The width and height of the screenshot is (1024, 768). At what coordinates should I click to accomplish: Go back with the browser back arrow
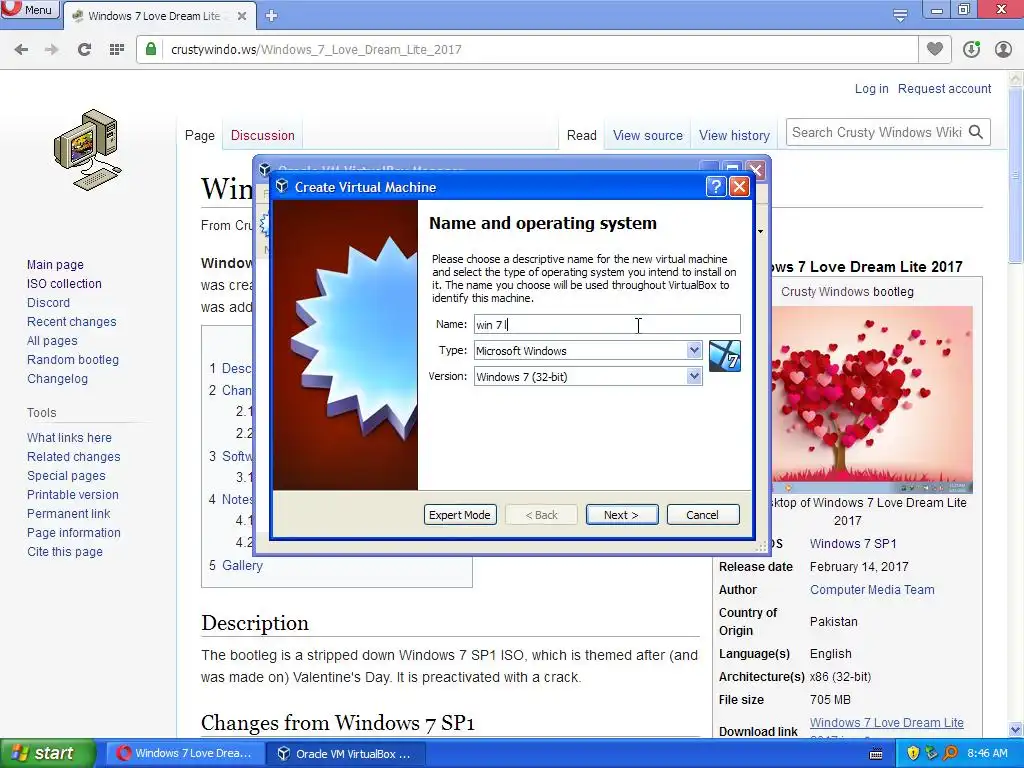[x=21, y=50]
